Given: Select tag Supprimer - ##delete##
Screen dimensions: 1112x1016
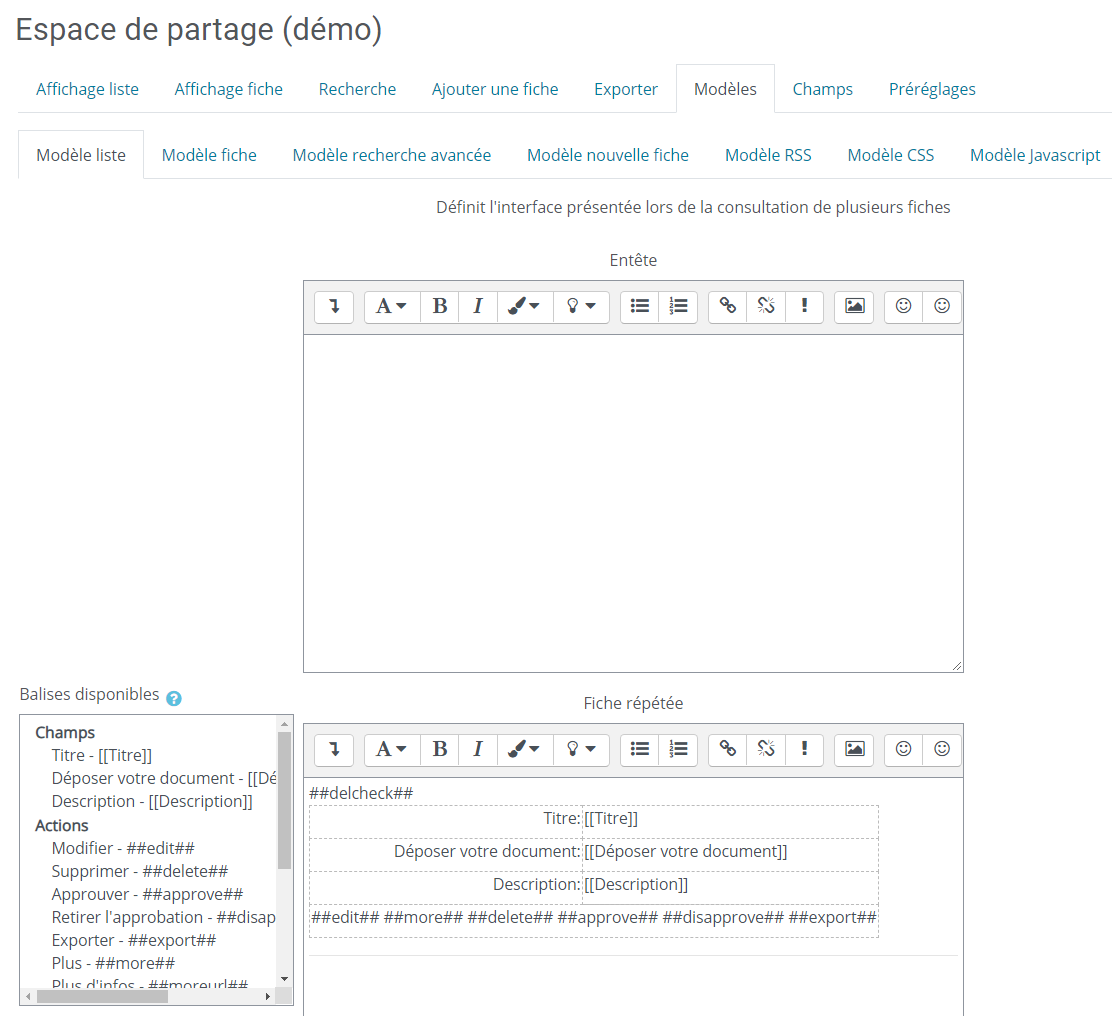Looking at the screenshot, I should [x=140, y=871].
